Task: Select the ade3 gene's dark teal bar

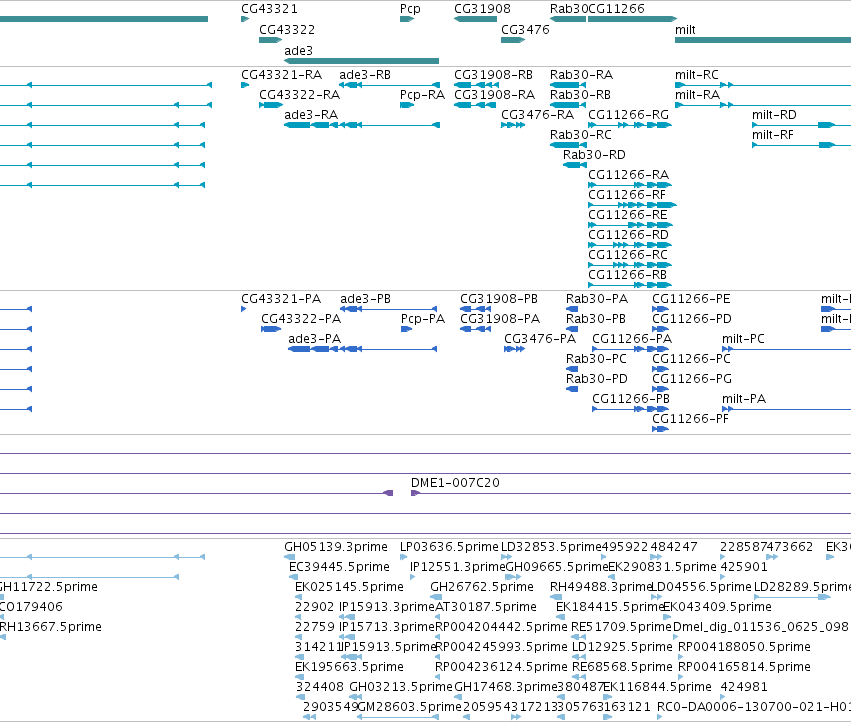Action: [361, 61]
